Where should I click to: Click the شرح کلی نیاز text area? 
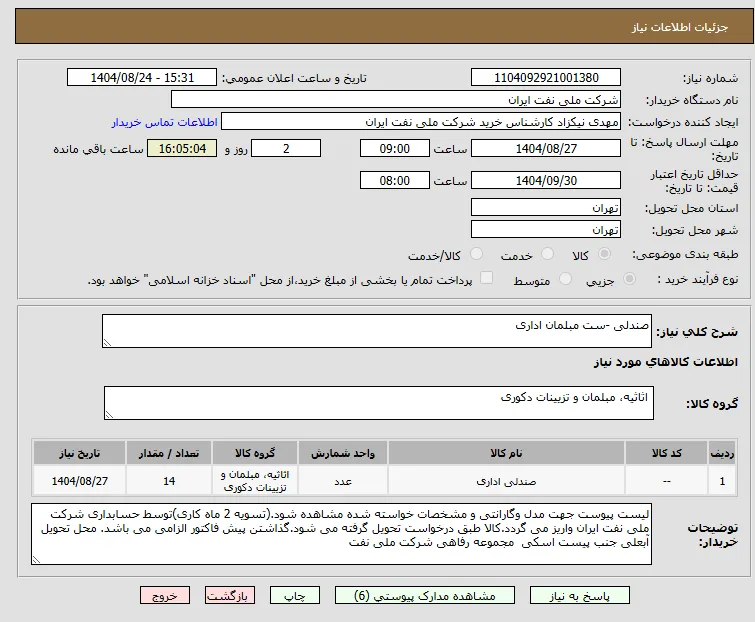point(377,331)
